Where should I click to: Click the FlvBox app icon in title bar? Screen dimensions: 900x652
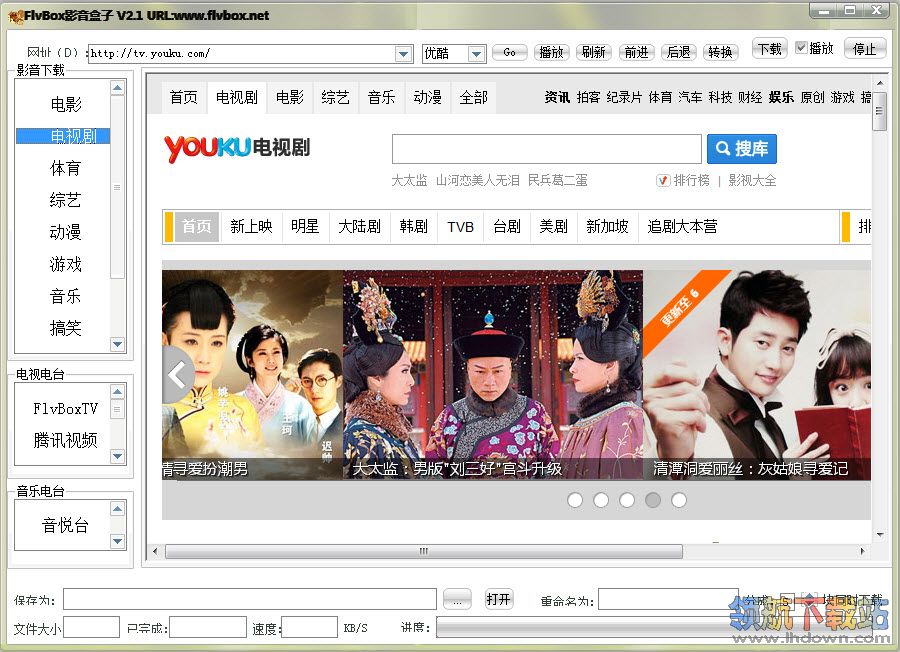tap(15, 15)
